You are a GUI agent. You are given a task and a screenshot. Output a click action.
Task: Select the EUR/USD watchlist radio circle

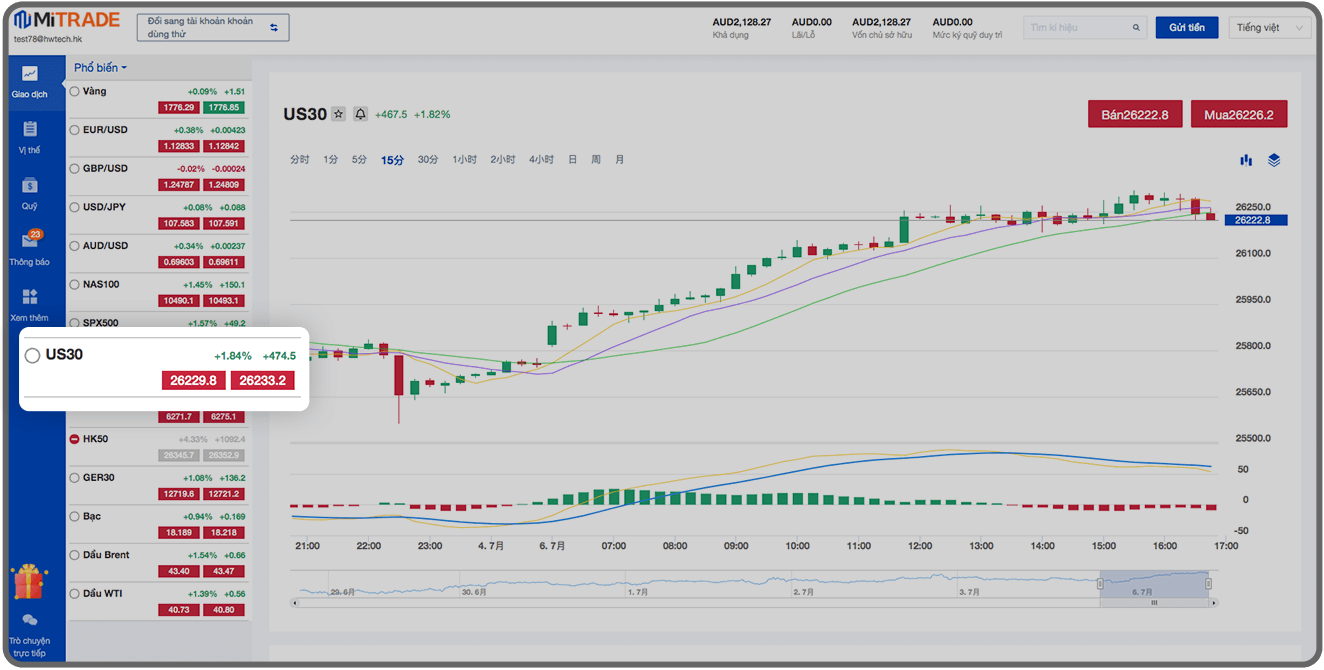pyautogui.click(x=74, y=130)
